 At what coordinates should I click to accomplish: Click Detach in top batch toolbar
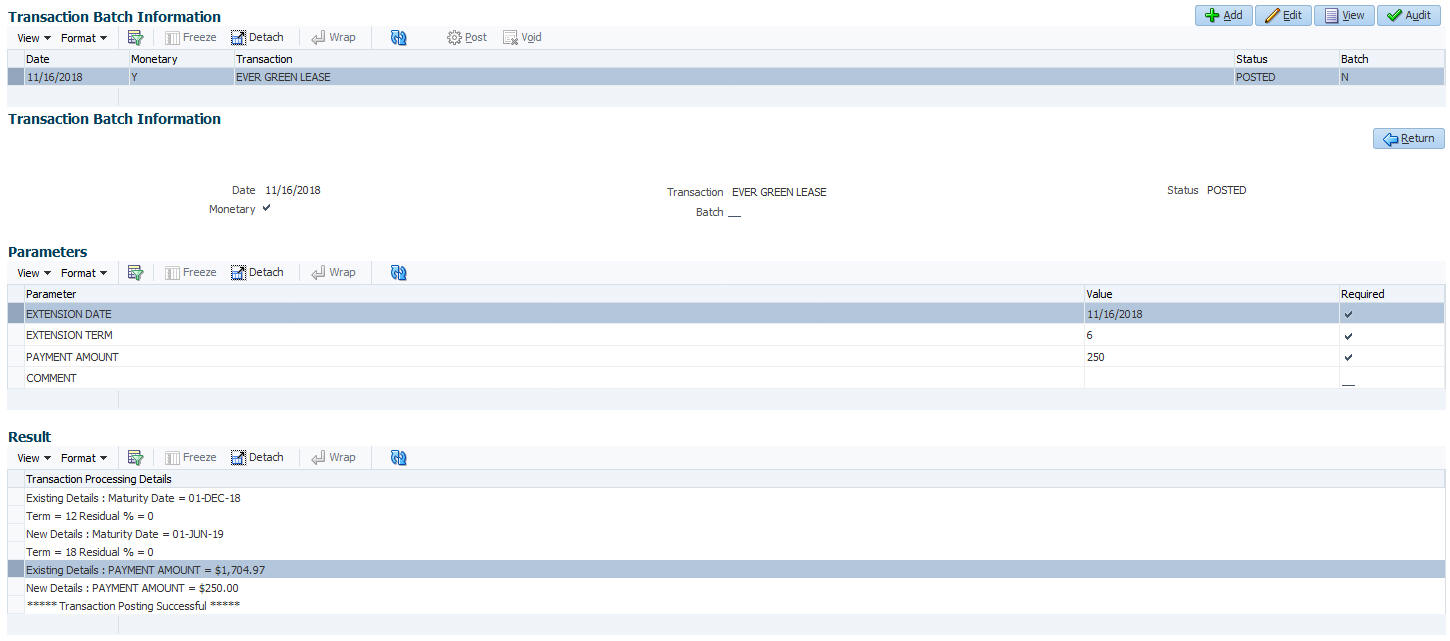click(x=258, y=38)
